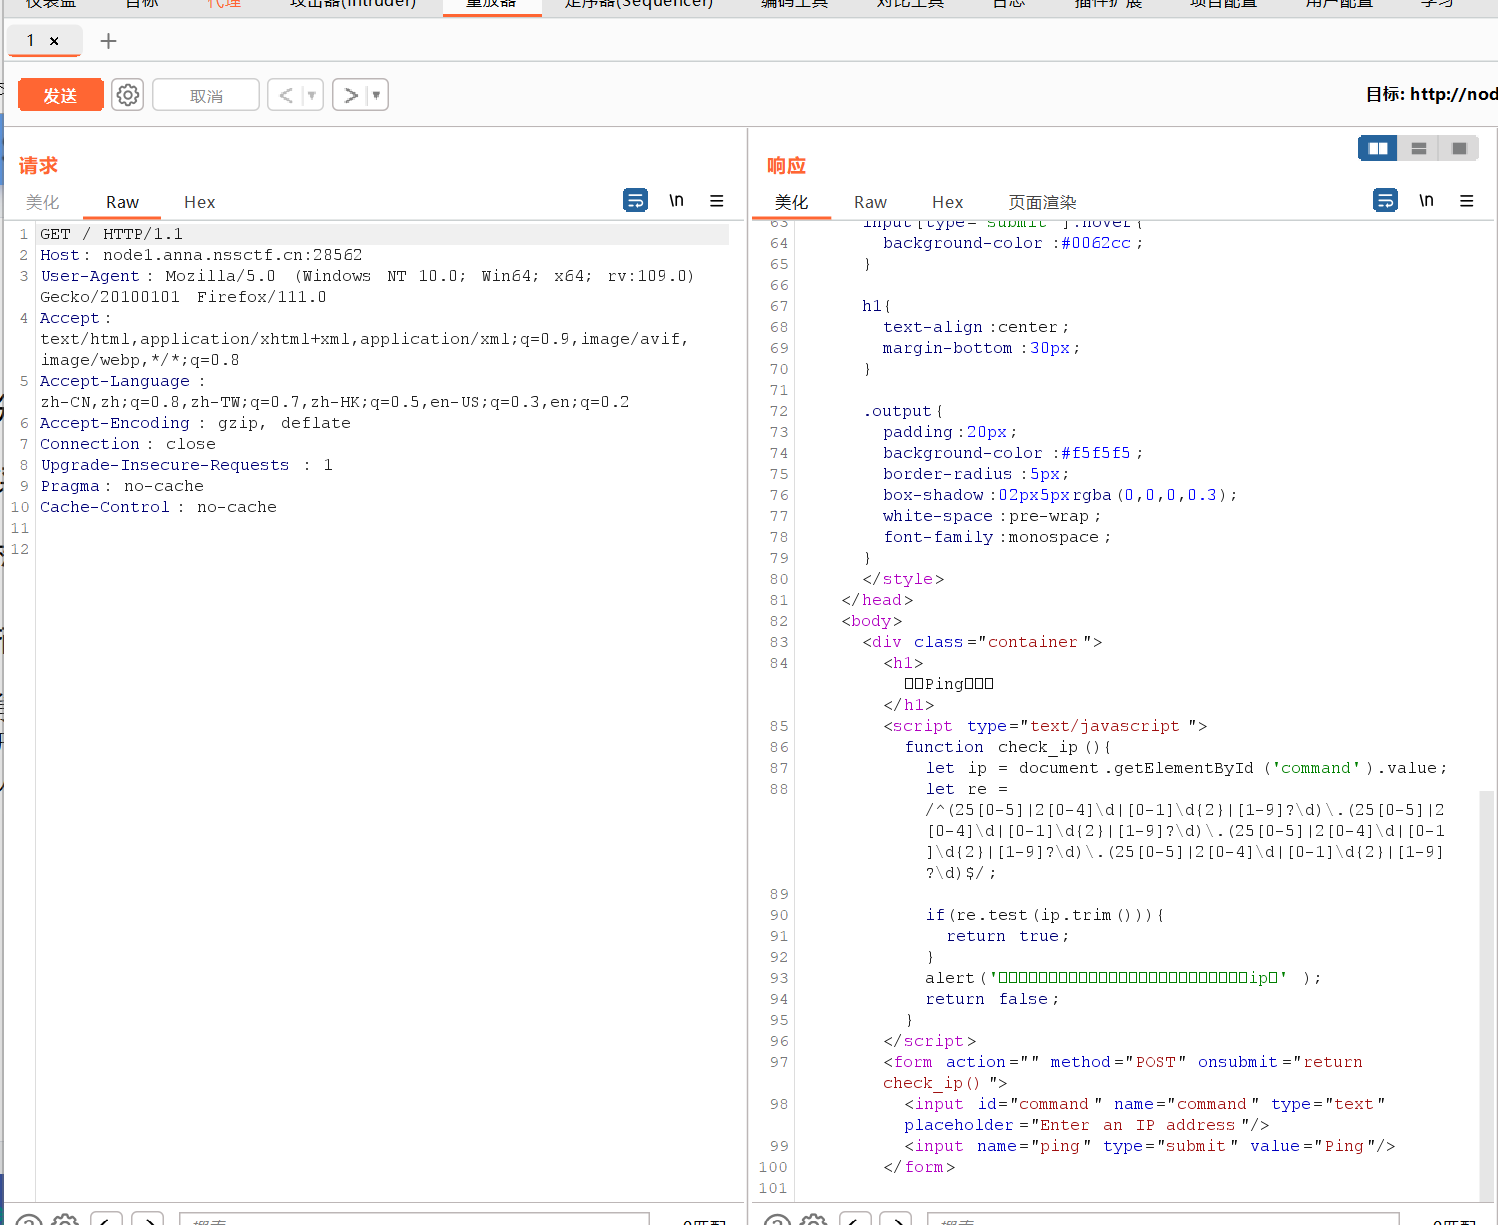Click 'Pragma: no-cache' header line

point(121,486)
